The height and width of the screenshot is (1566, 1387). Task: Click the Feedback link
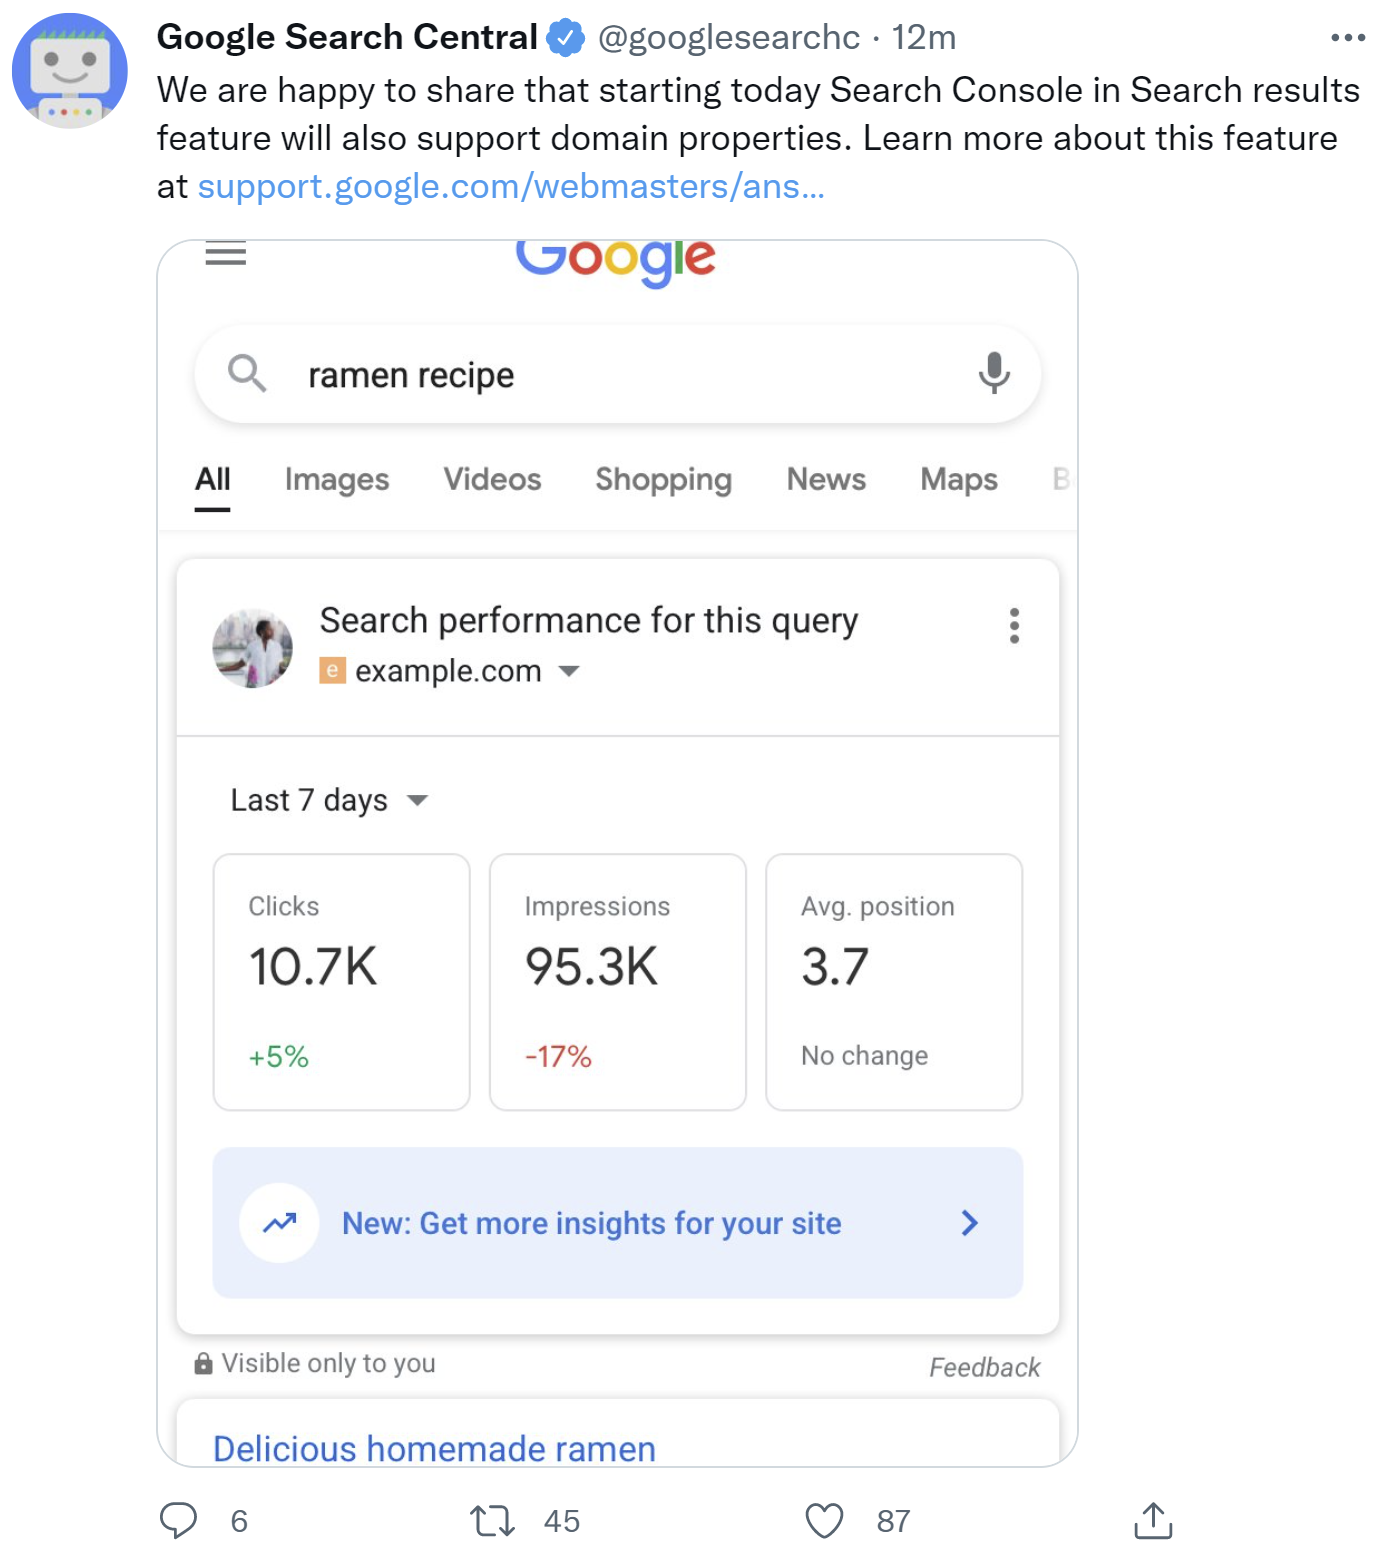pyautogui.click(x=985, y=1367)
